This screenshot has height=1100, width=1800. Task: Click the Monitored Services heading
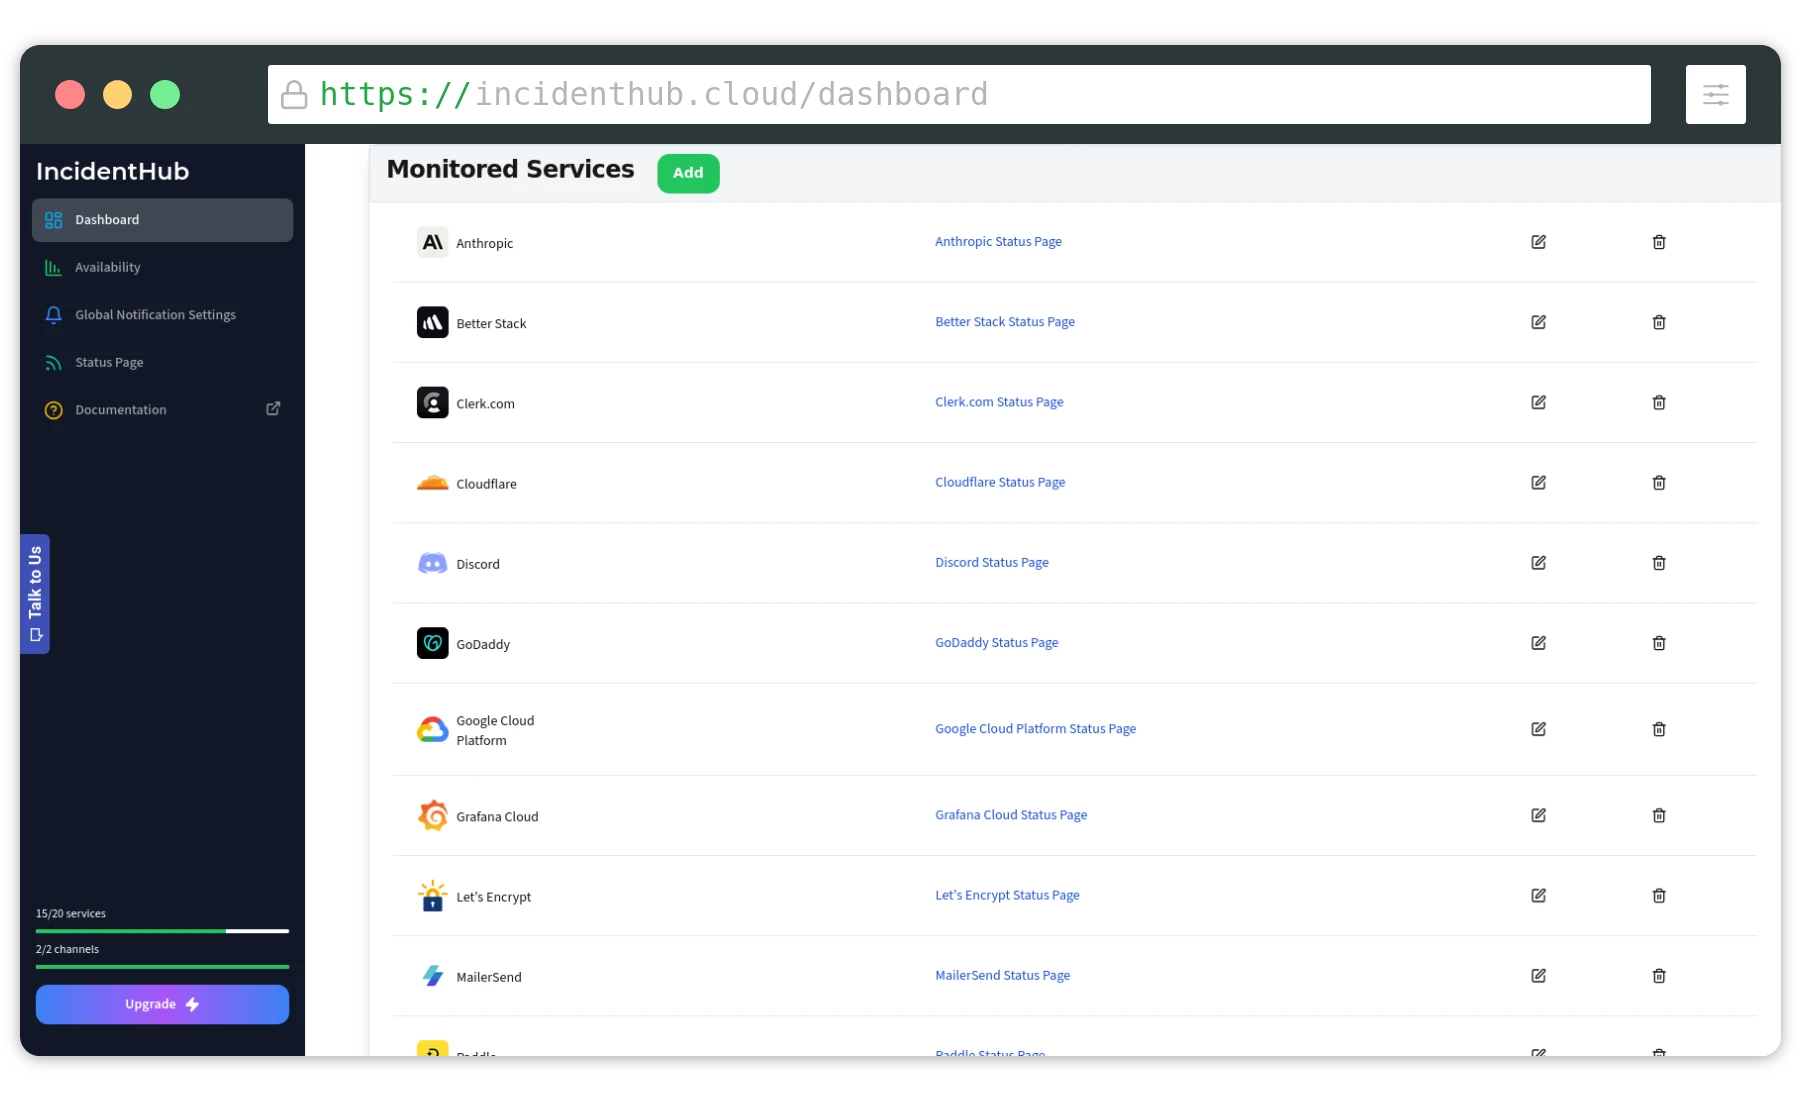click(510, 169)
